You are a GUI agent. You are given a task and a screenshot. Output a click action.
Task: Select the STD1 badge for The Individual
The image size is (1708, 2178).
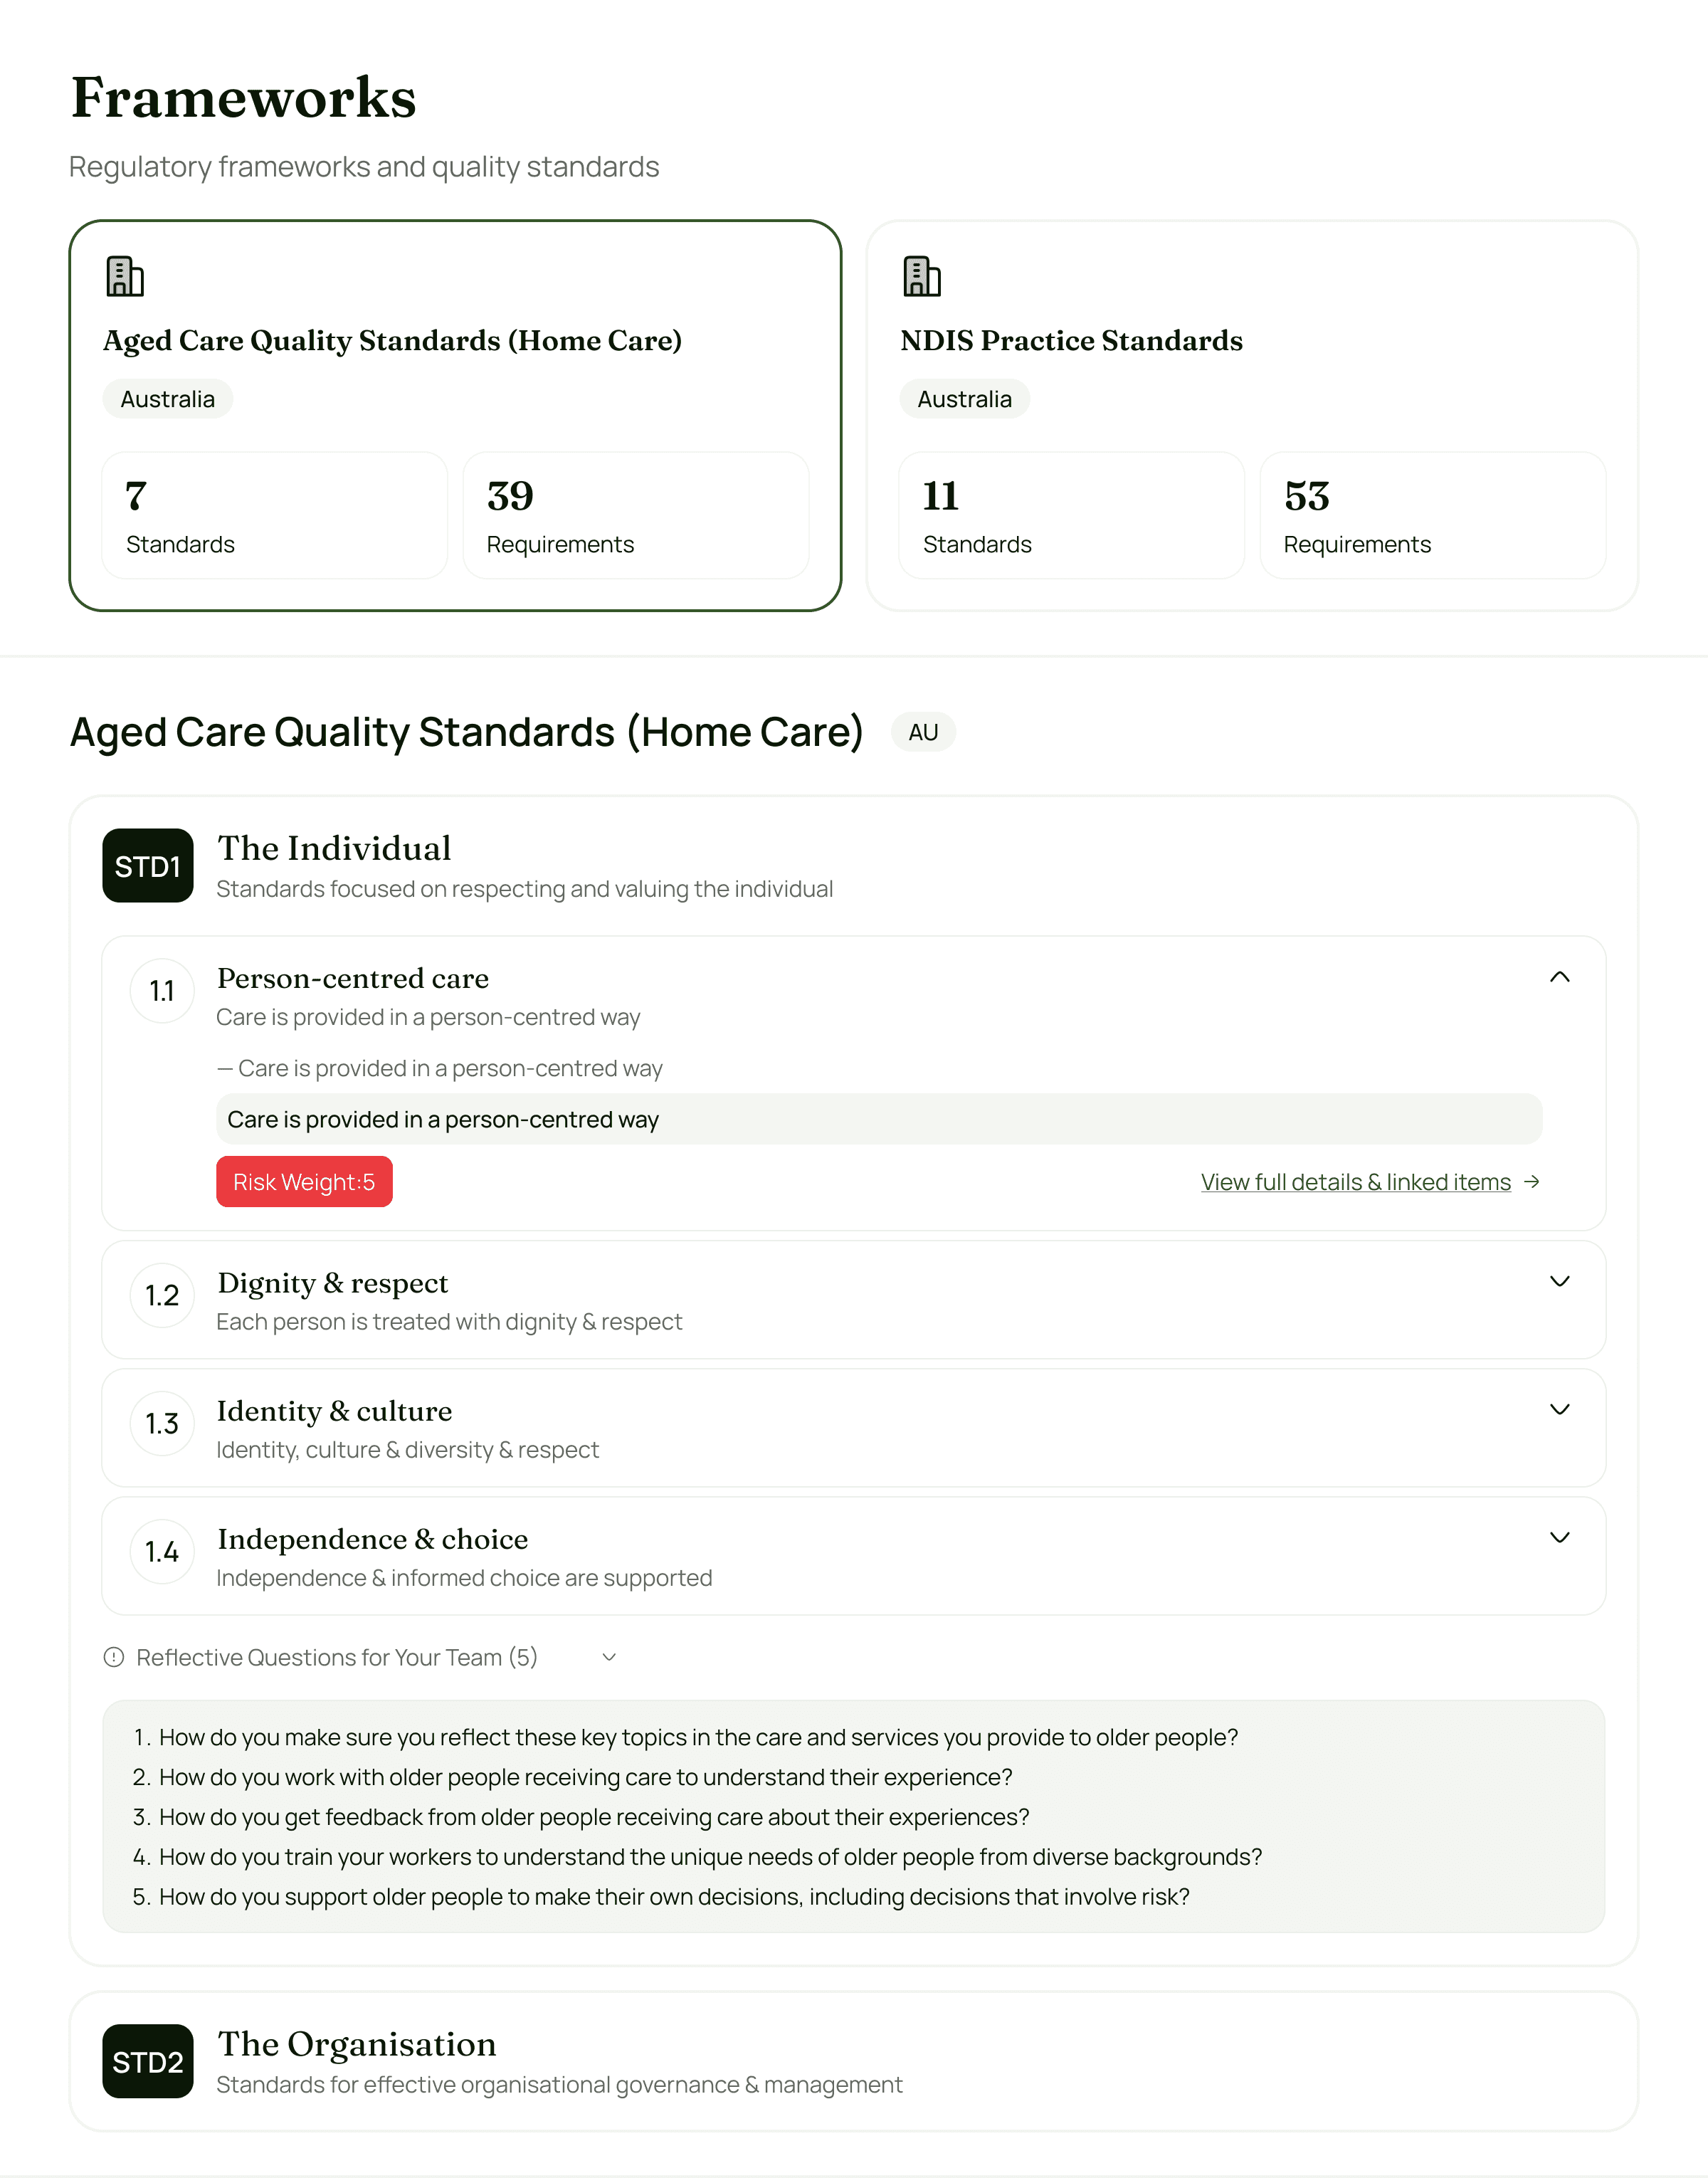tap(147, 866)
